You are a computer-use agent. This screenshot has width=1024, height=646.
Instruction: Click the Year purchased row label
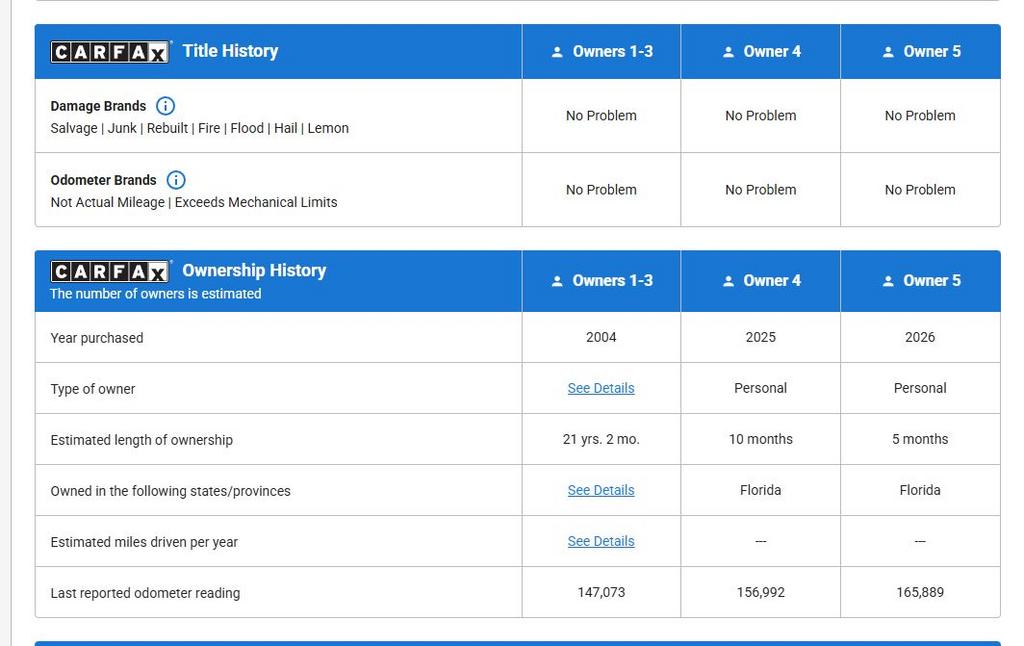pyautogui.click(x=97, y=338)
